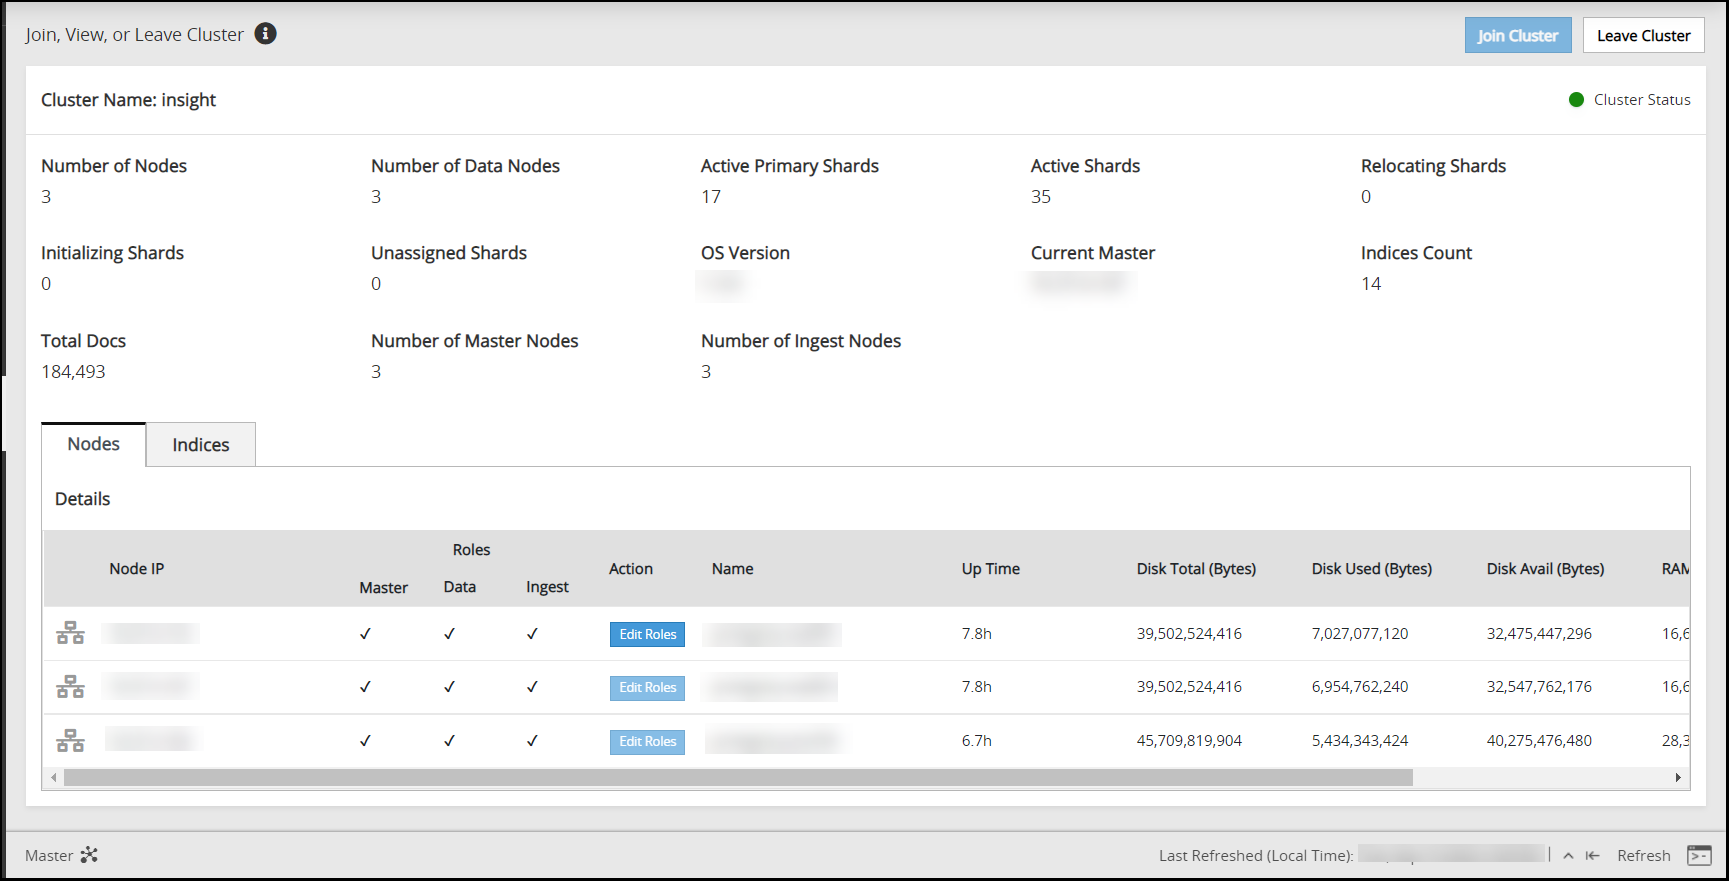This screenshot has width=1729, height=881.
Task: Switch to the Indices tab
Action: pos(201,445)
